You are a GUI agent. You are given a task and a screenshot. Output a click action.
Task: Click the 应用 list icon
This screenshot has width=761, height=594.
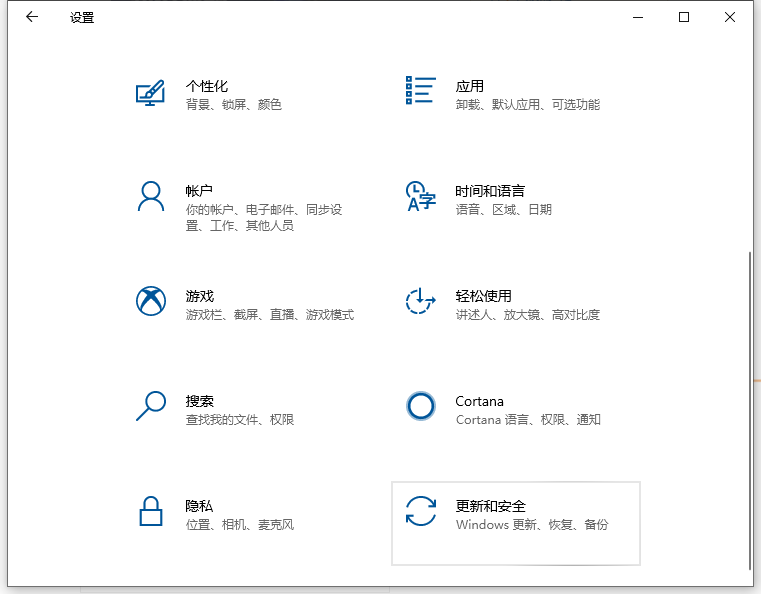coord(420,90)
